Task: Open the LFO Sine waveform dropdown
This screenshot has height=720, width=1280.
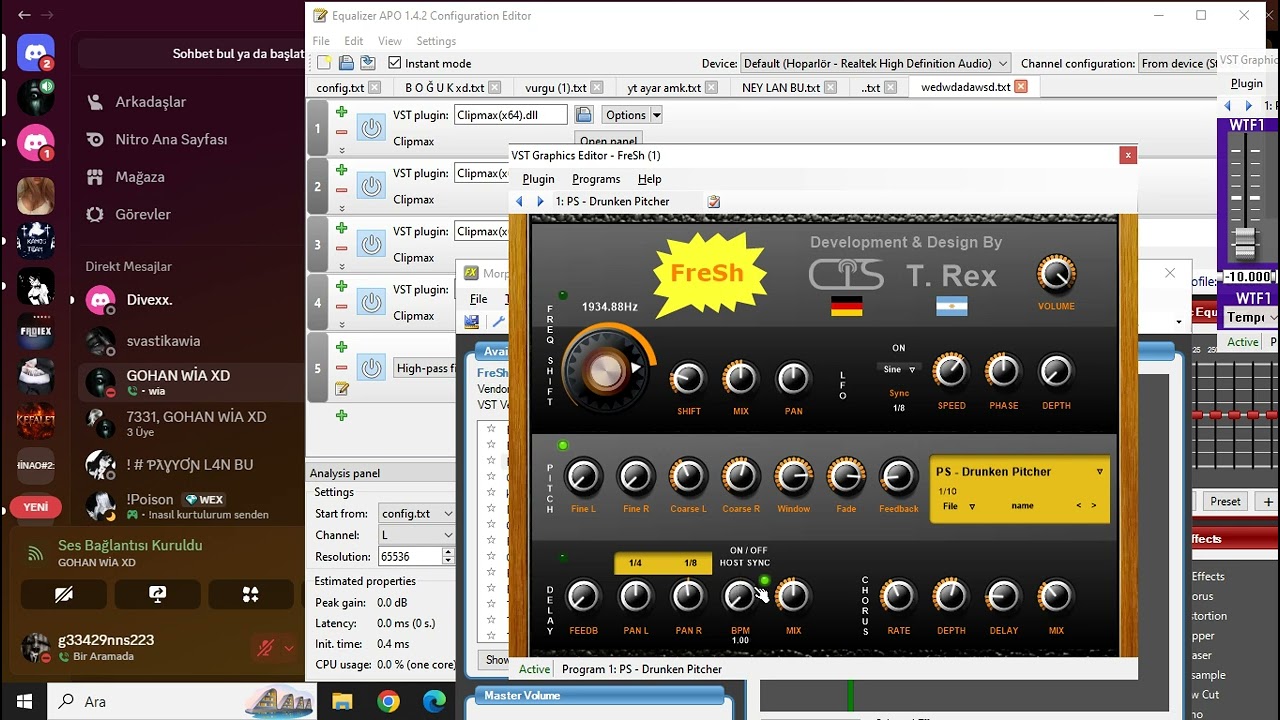Action: (899, 369)
